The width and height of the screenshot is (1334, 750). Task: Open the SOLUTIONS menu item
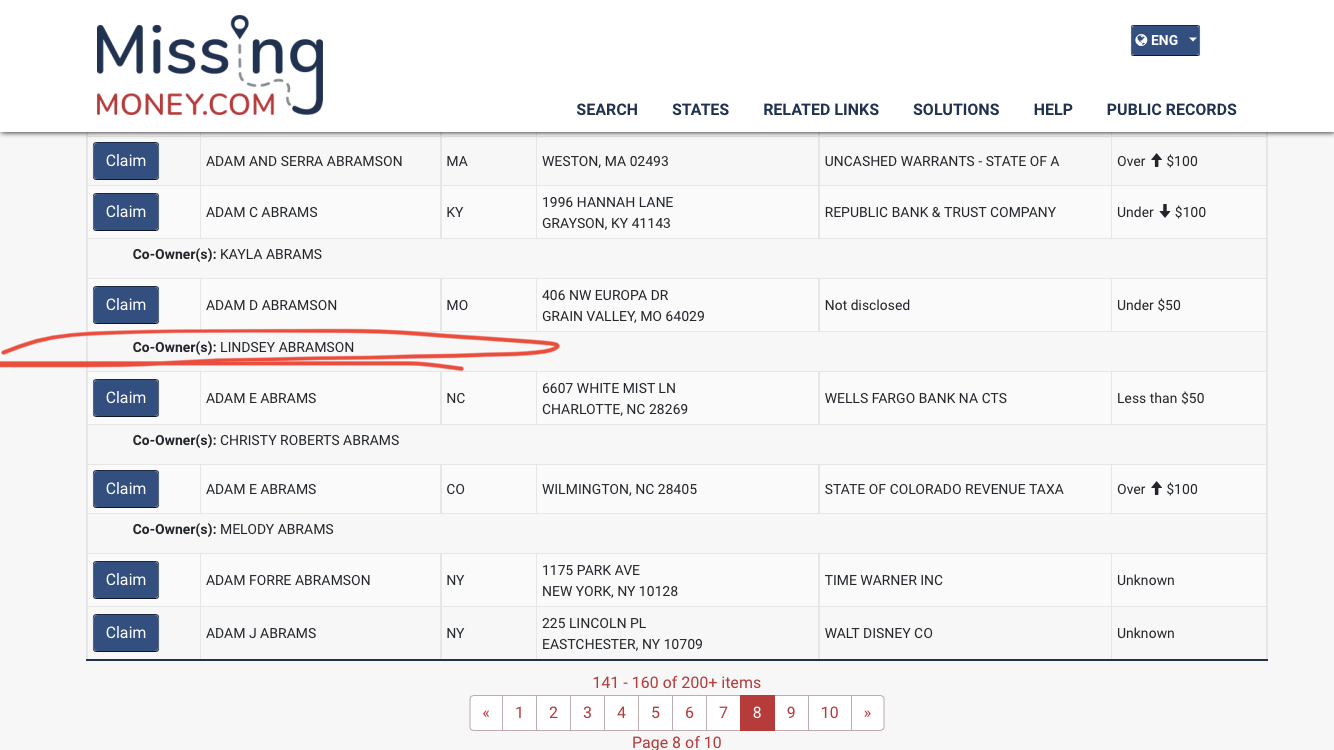point(956,110)
